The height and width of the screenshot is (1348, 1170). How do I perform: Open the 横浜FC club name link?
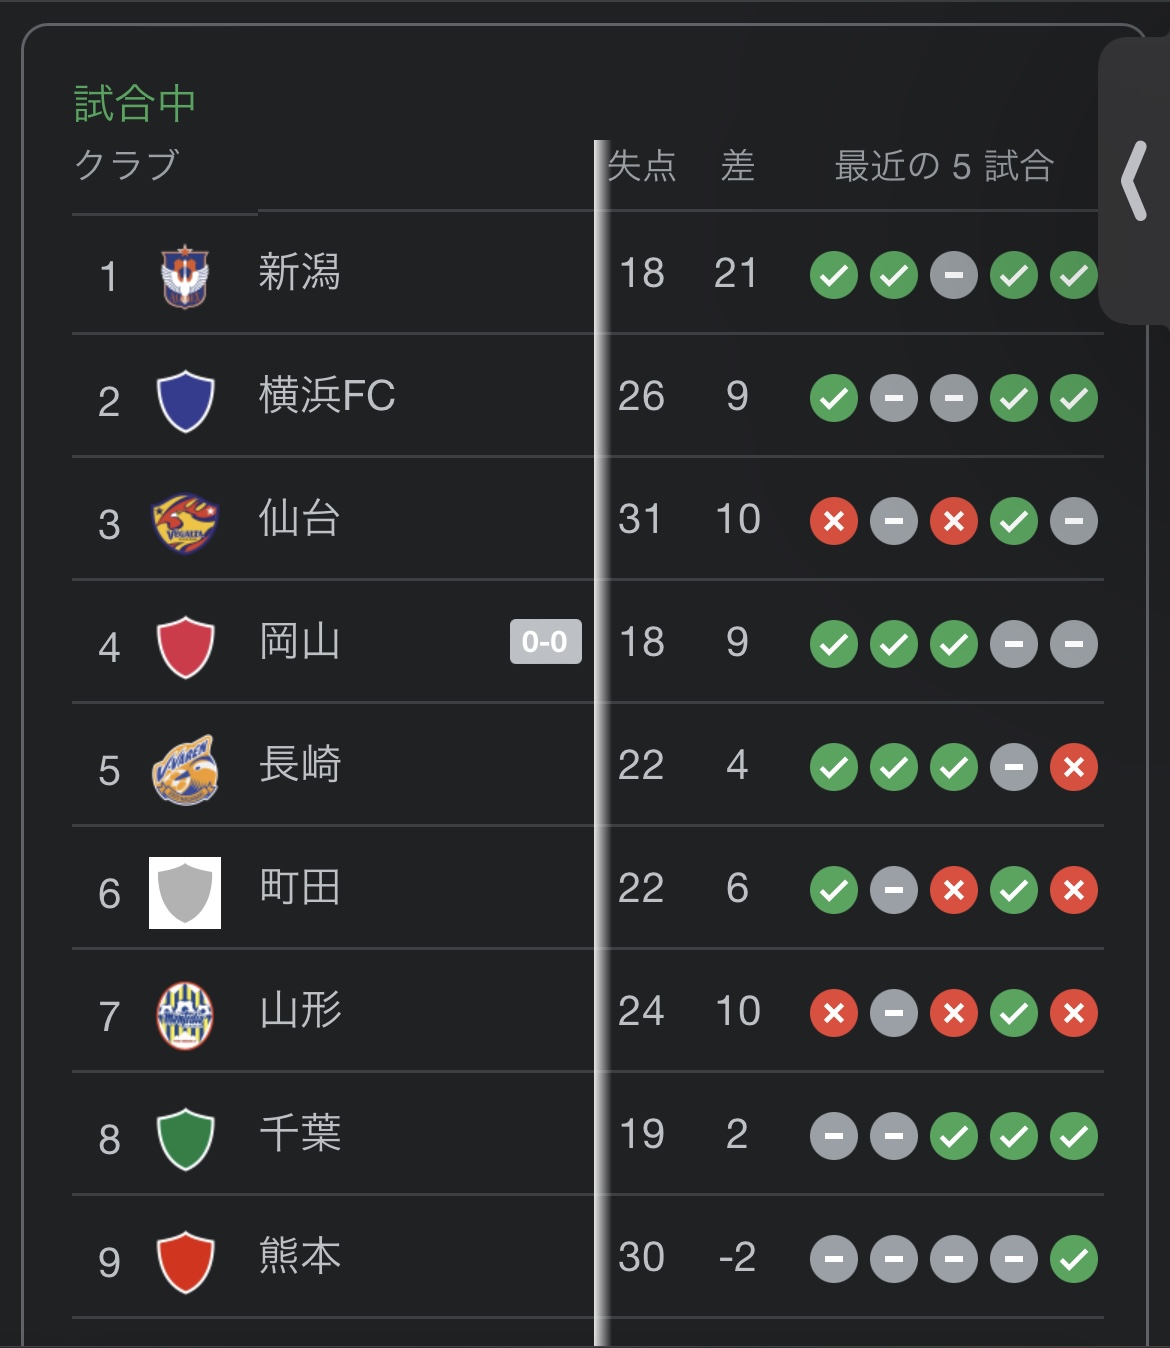pyautogui.click(x=327, y=396)
